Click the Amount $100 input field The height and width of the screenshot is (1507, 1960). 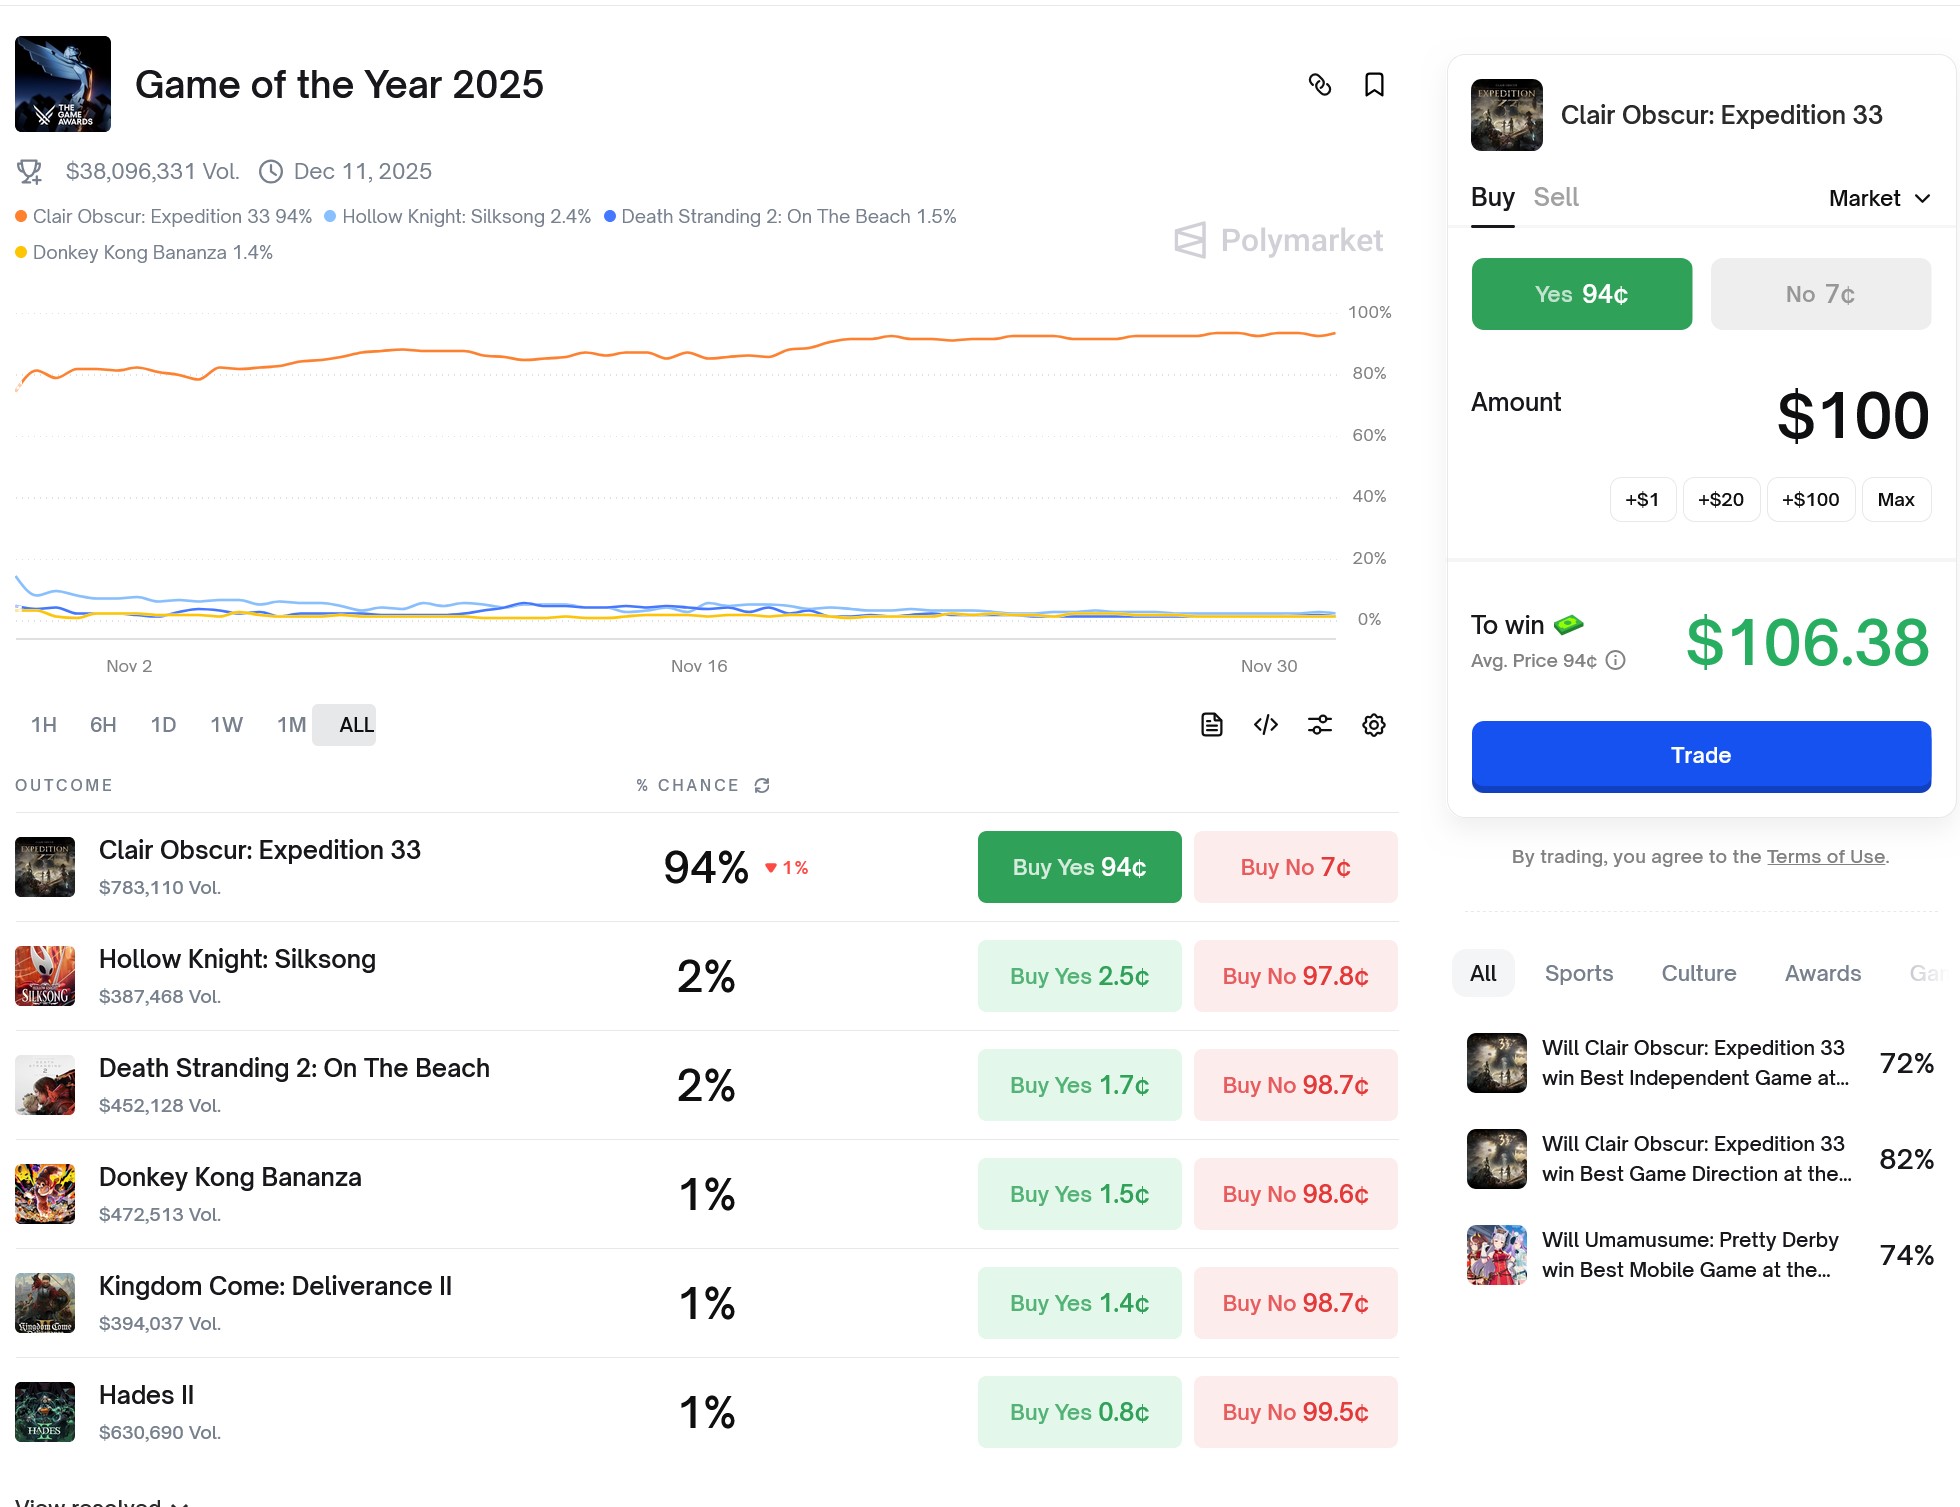1852,415
